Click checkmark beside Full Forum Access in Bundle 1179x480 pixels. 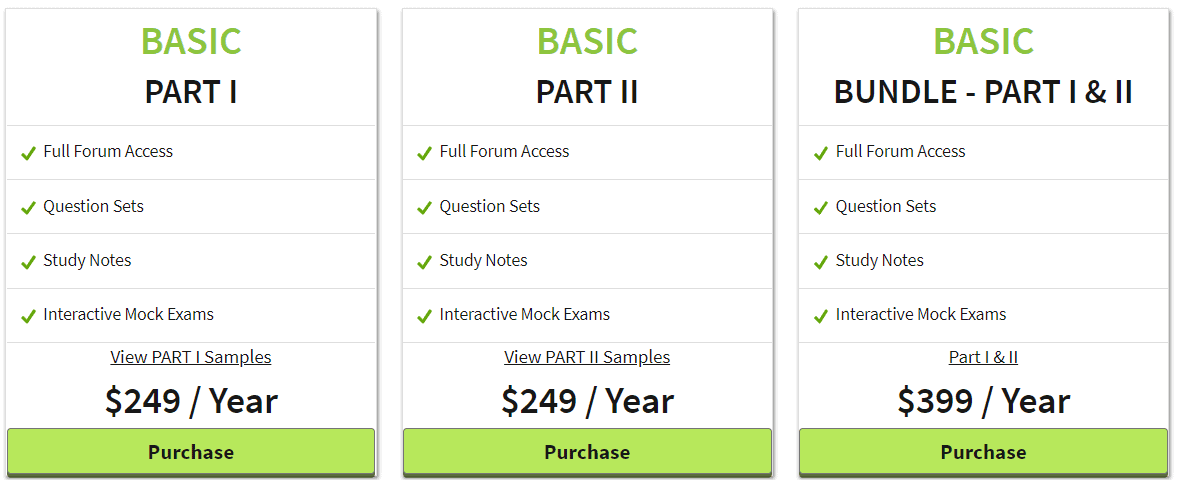pyautogui.click(x=821, y=153)
